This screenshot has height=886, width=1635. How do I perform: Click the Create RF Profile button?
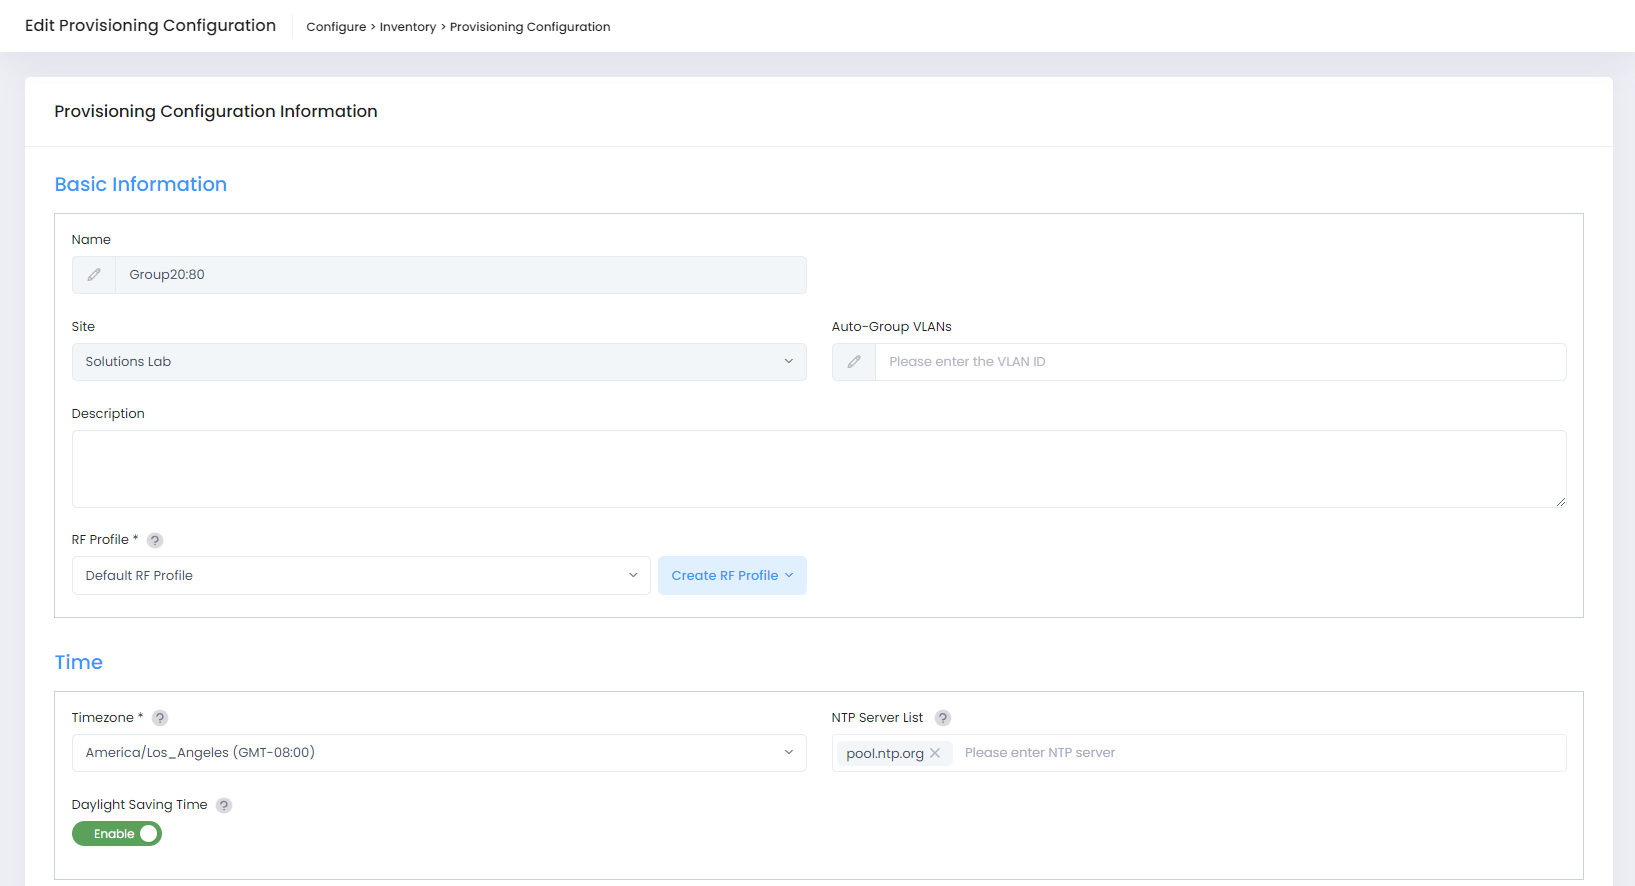(731, 576)
